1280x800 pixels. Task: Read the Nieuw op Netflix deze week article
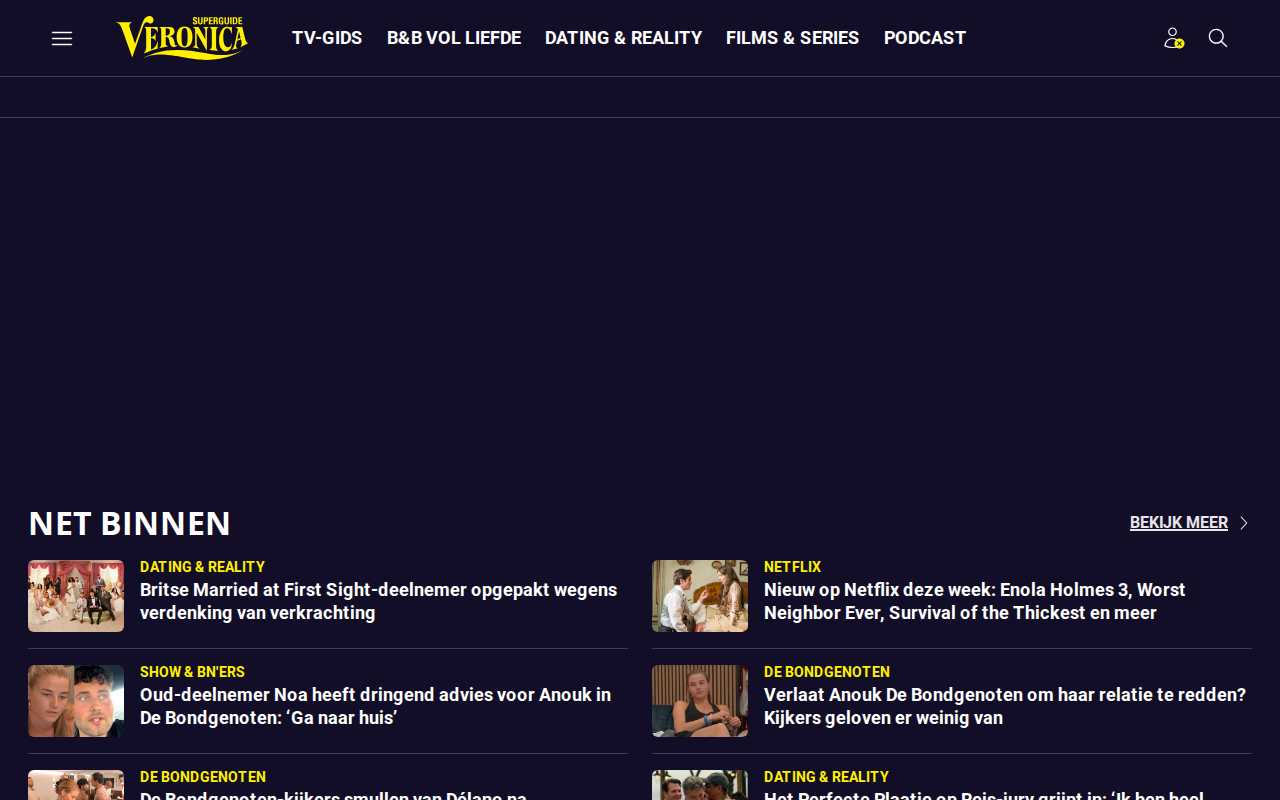coord(974,601)
